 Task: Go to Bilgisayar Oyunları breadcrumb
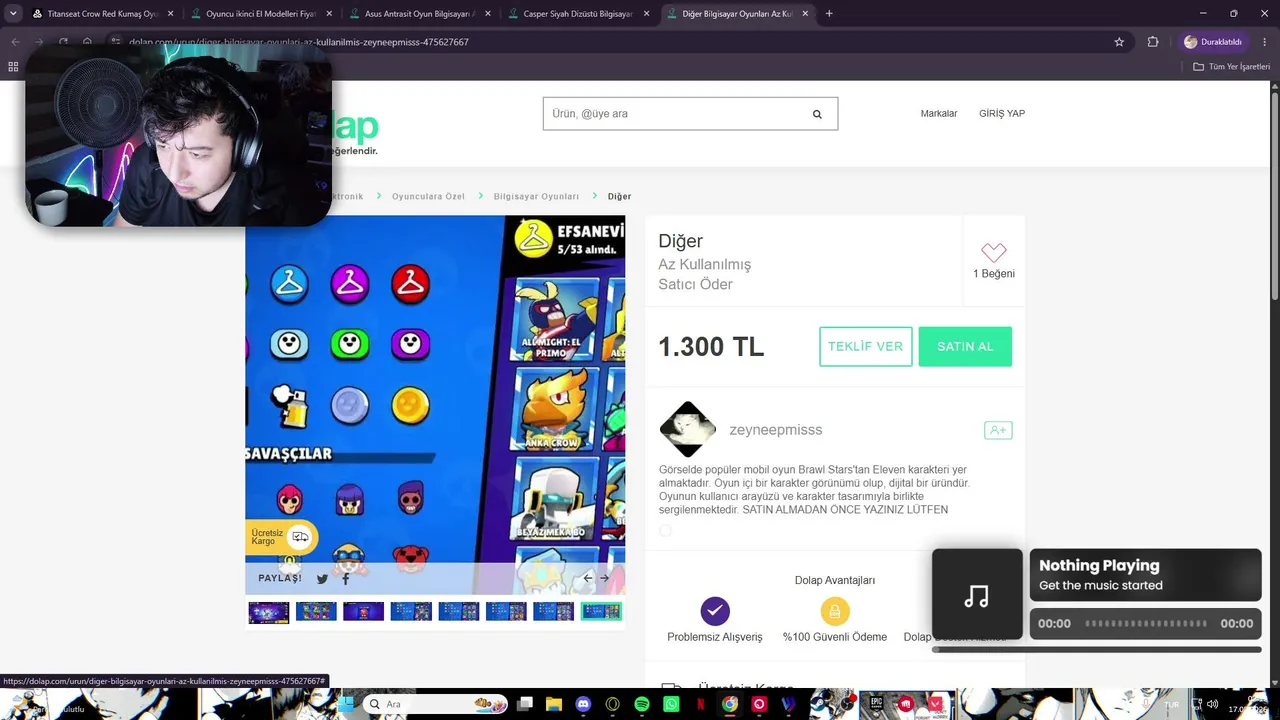(536, 196)
